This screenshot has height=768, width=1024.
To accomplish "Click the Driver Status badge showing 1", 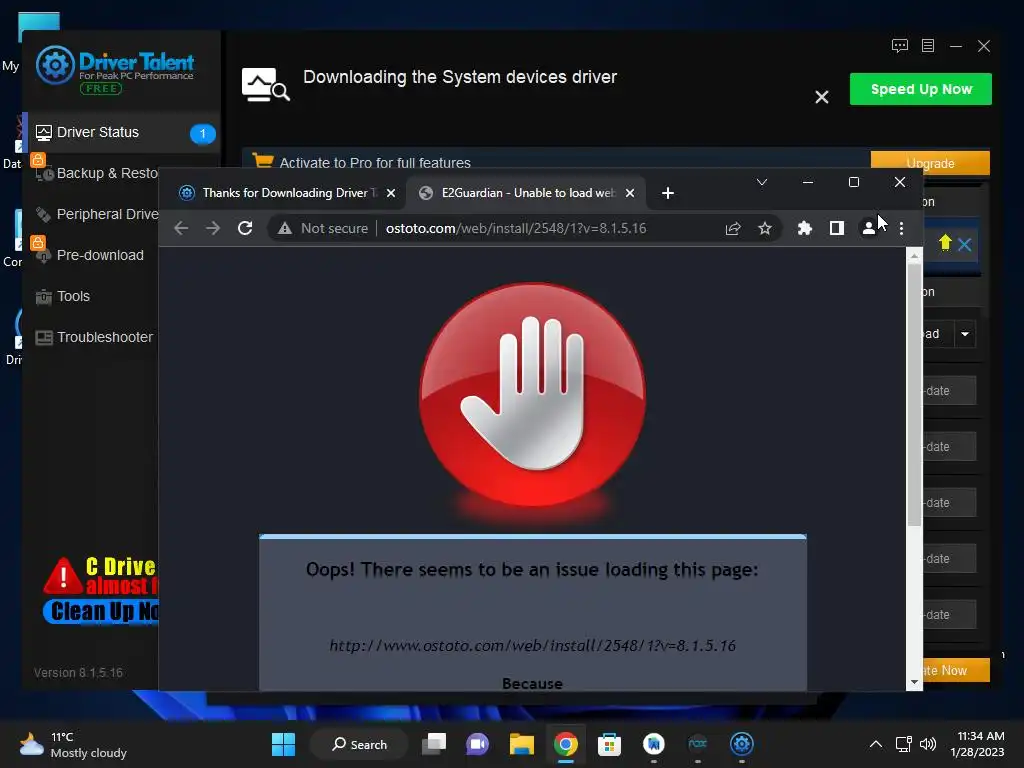I will pos(202,134).
